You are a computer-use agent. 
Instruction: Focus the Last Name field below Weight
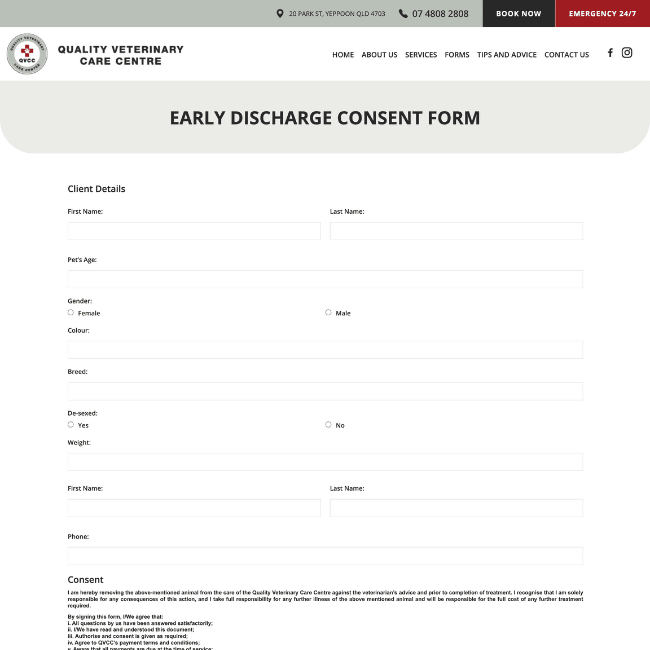(456, 508)
